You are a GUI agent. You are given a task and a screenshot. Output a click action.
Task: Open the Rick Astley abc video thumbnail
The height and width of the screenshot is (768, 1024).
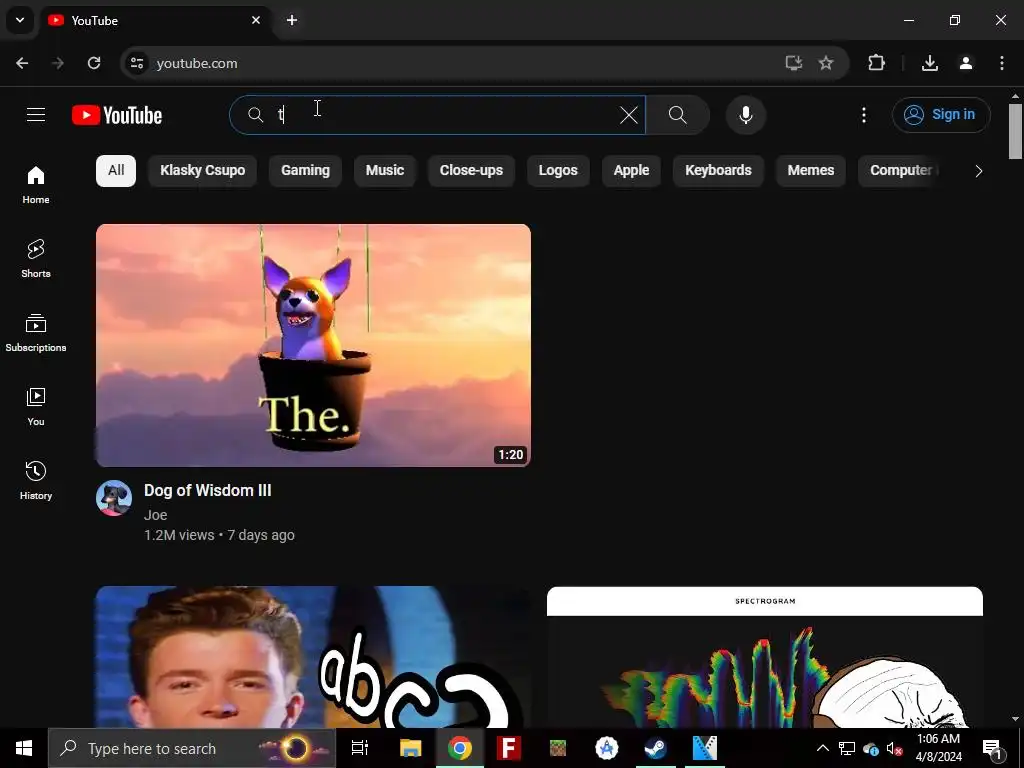click(313, 656)
